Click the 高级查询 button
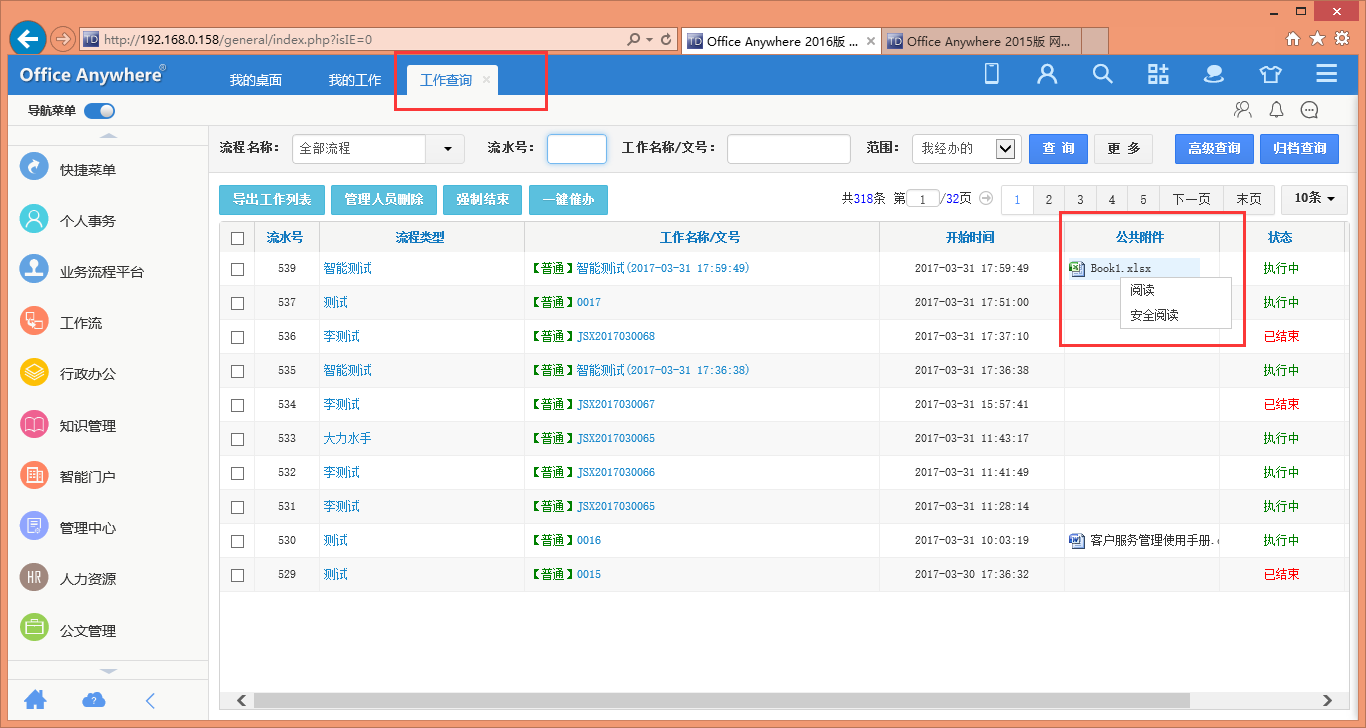Screen dimensions: 1366x728 click(x=1214, y=149)
